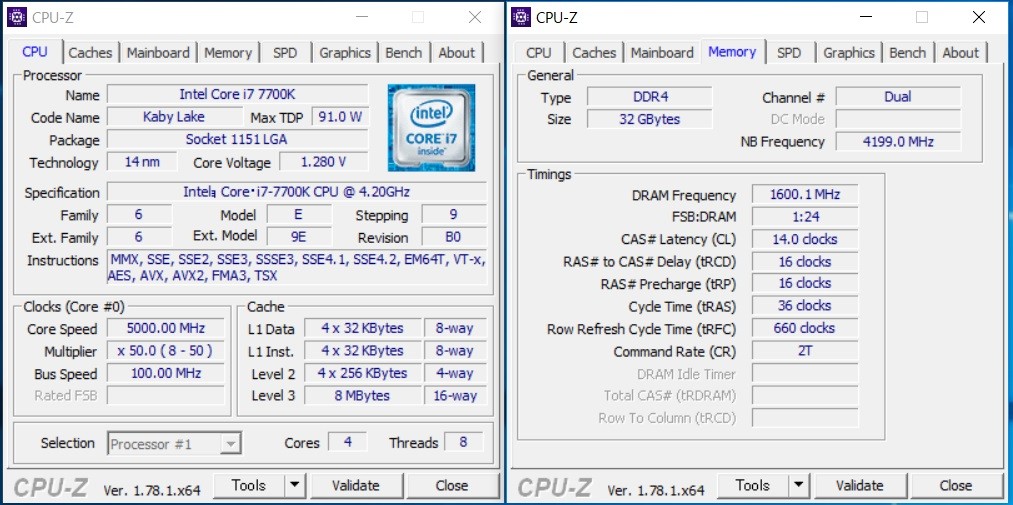Select Memory tab in right CPU-Z window

click(x=732, y=52)
